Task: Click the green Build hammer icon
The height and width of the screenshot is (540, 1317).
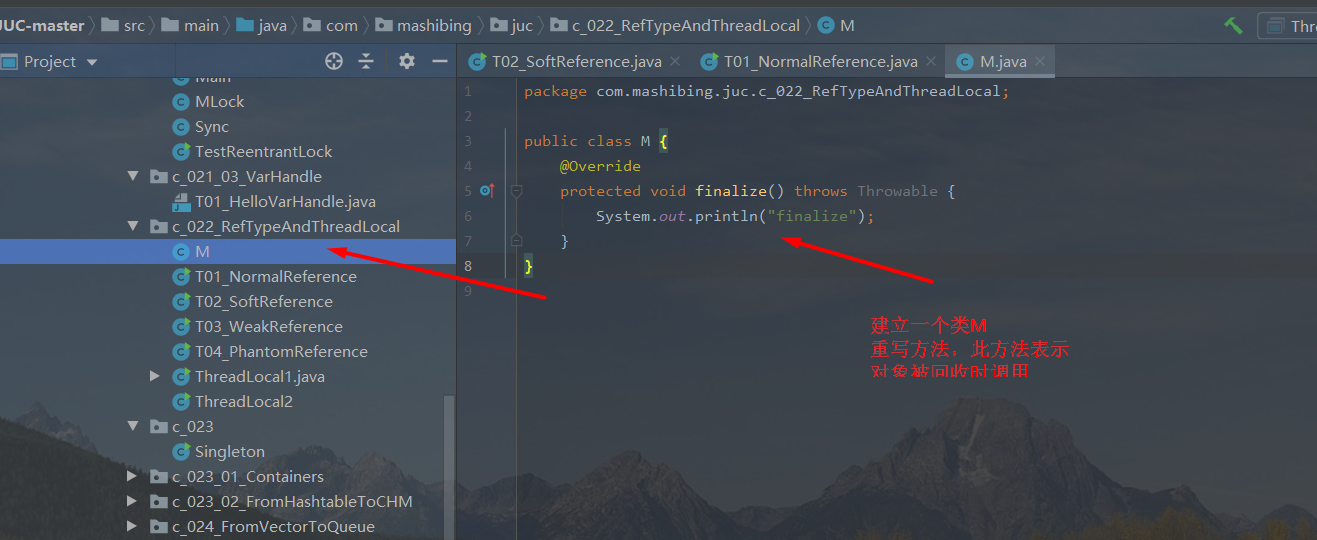Action: pos(1233,26)
